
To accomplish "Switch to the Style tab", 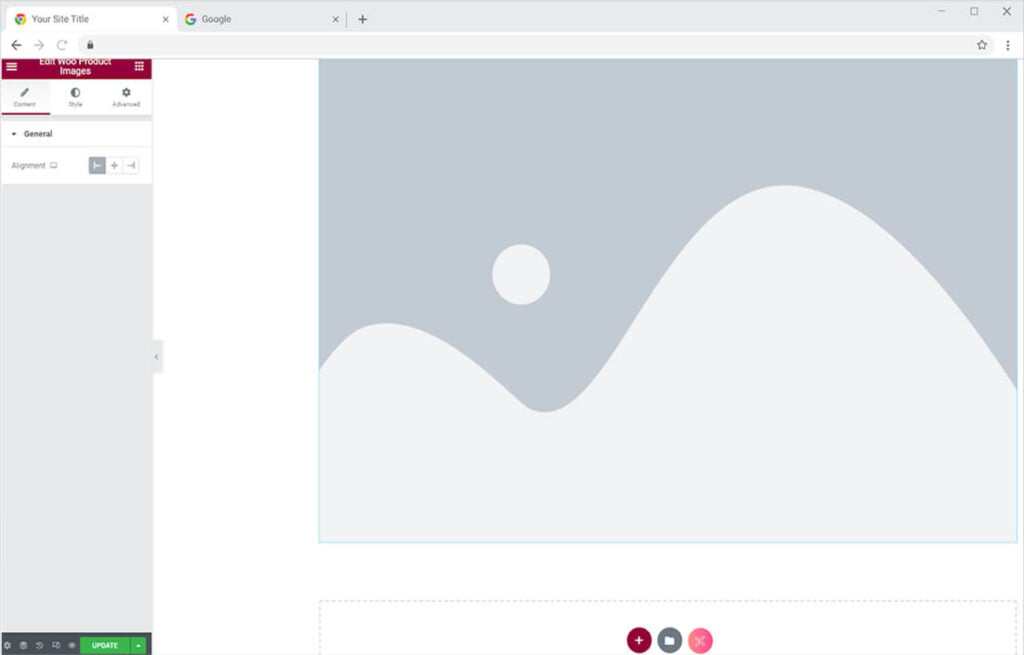I will (x=75, y=97).
